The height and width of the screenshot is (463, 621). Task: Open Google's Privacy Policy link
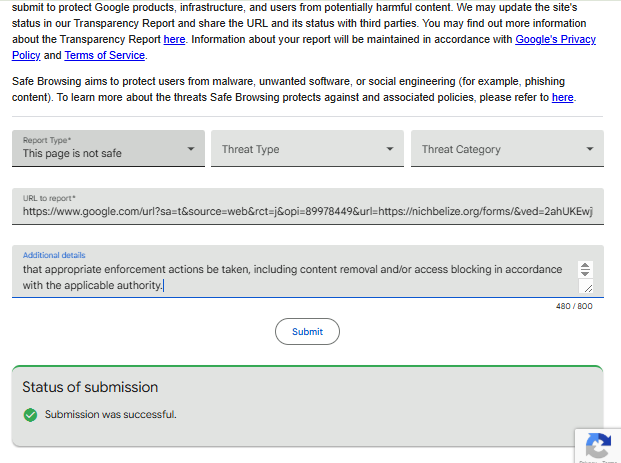click(555, 39)
